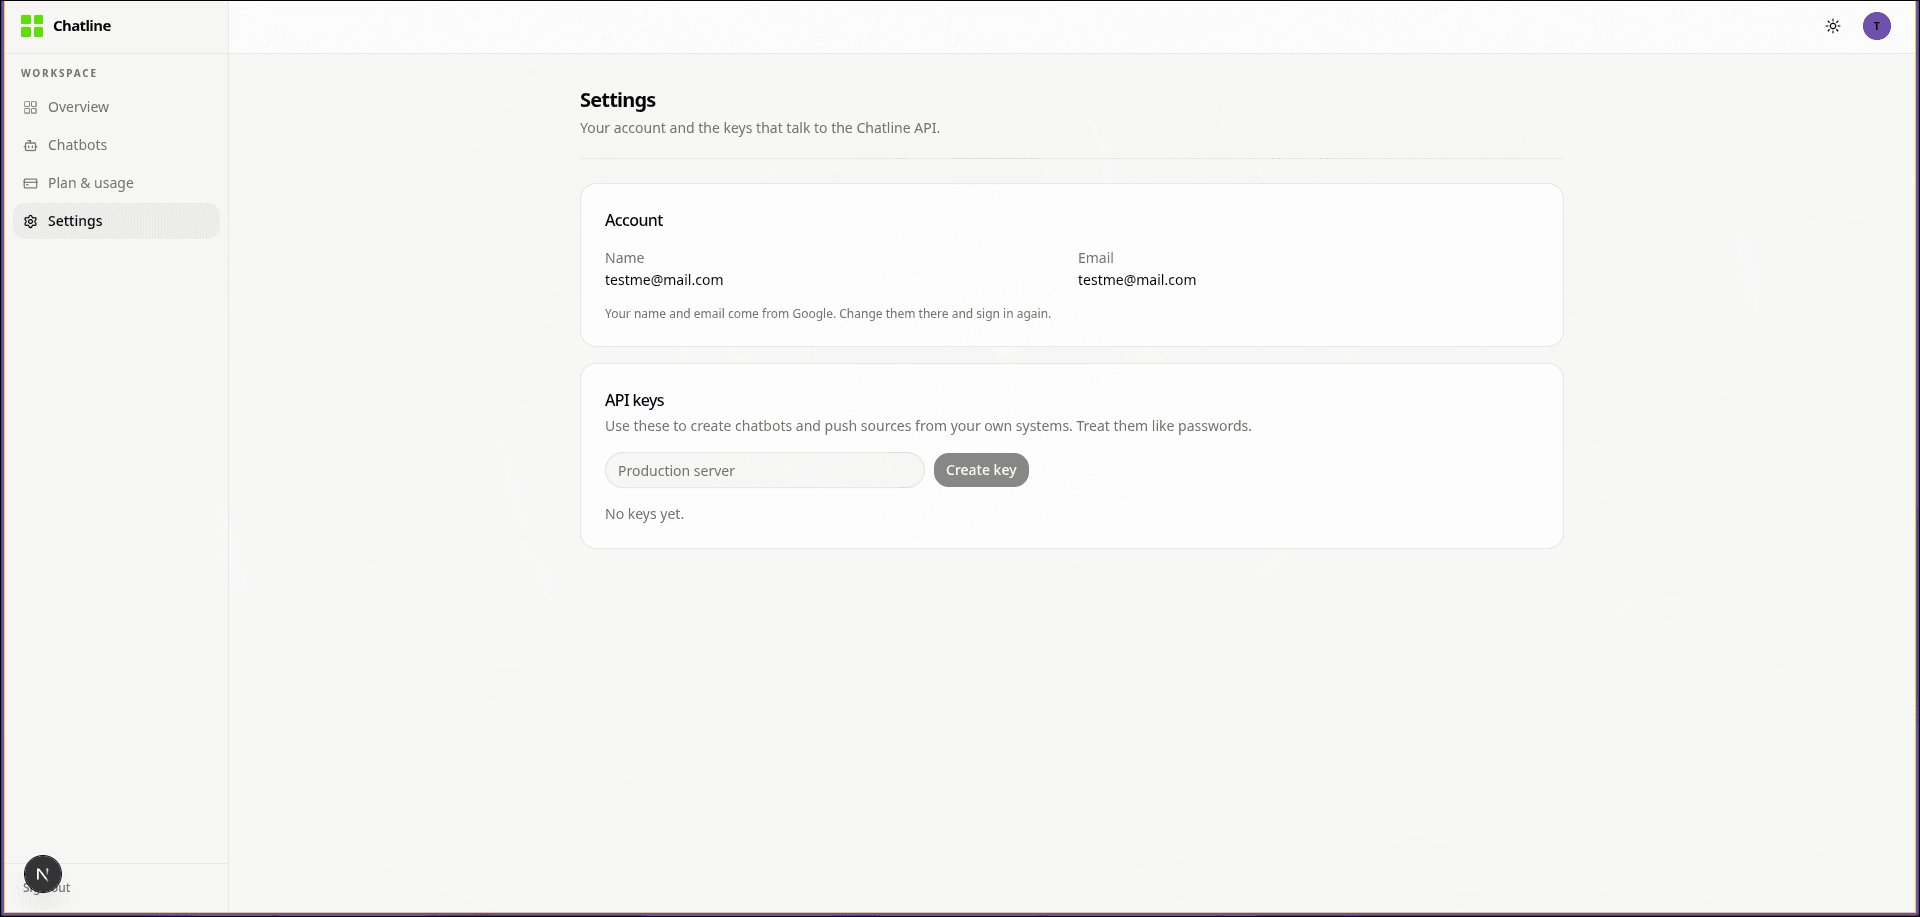Select Settings in the sidebar
The width and height of the screenshot is (1920, 917).
click(x=116, y=221)
